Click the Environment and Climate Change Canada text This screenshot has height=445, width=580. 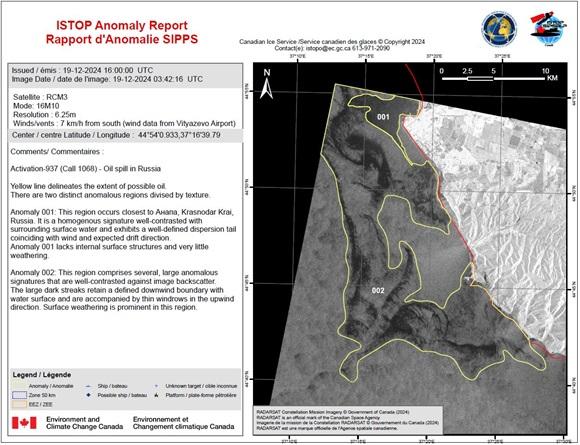84,423
